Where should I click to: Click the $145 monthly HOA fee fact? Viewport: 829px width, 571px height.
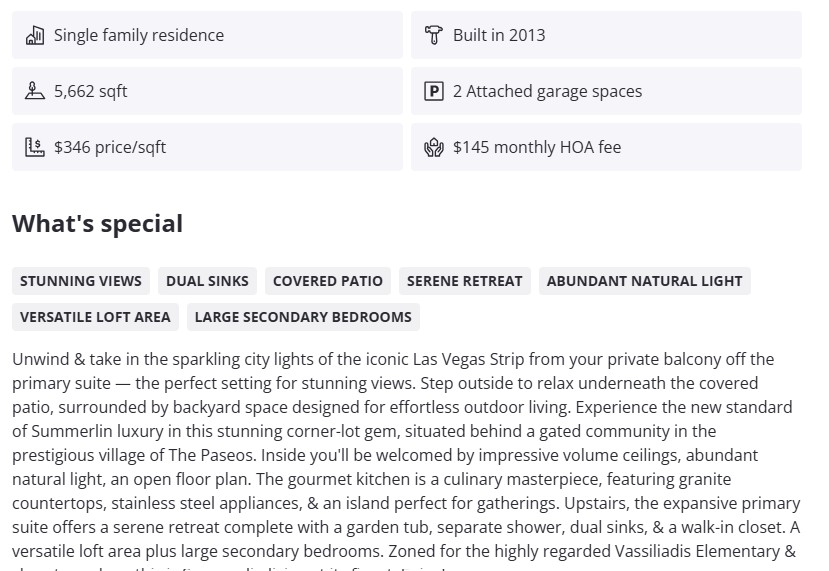pyautogui.click(x=537, y=147)
